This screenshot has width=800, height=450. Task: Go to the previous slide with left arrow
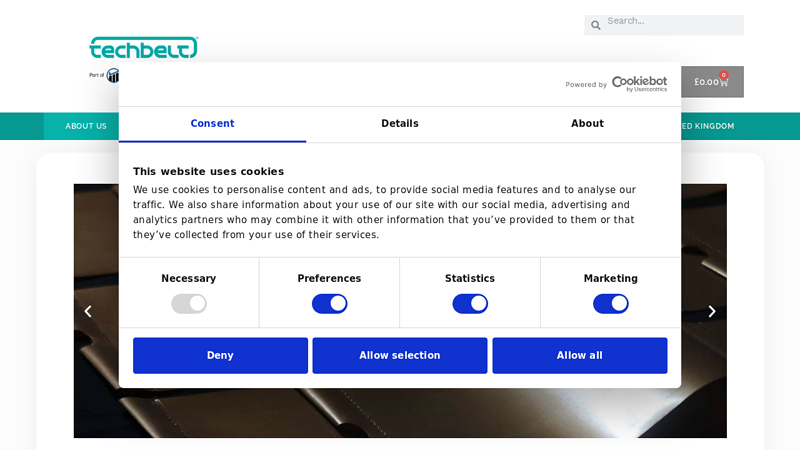(x=88, y=311)
